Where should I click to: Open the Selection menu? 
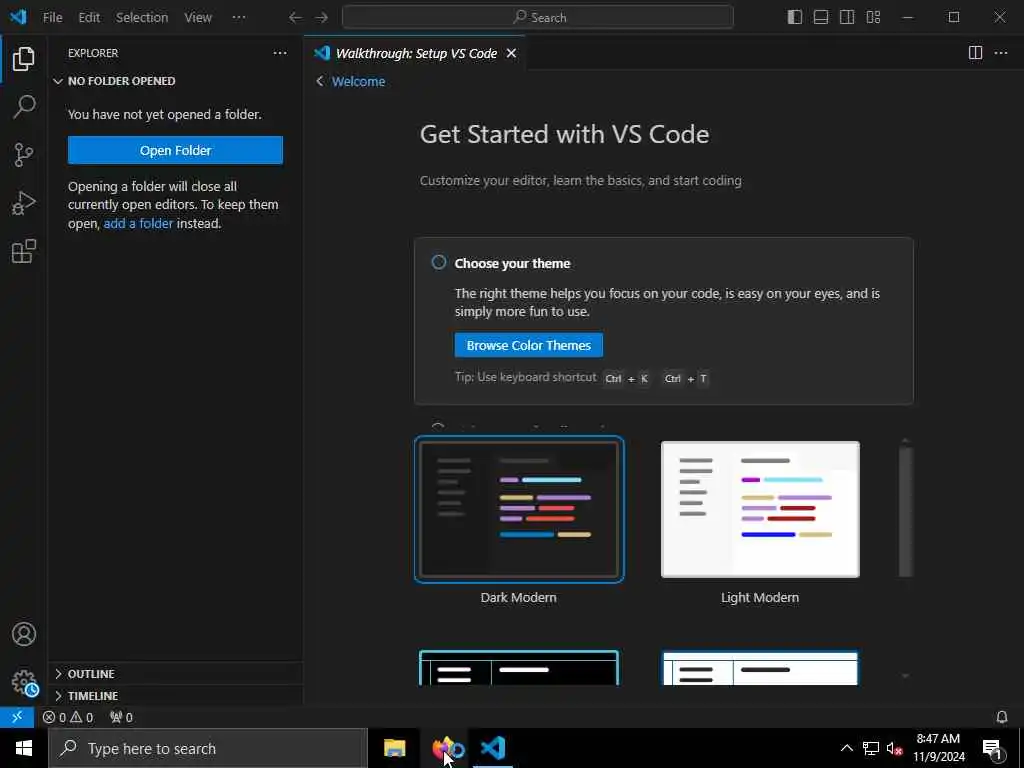click(x=142, y=18)
